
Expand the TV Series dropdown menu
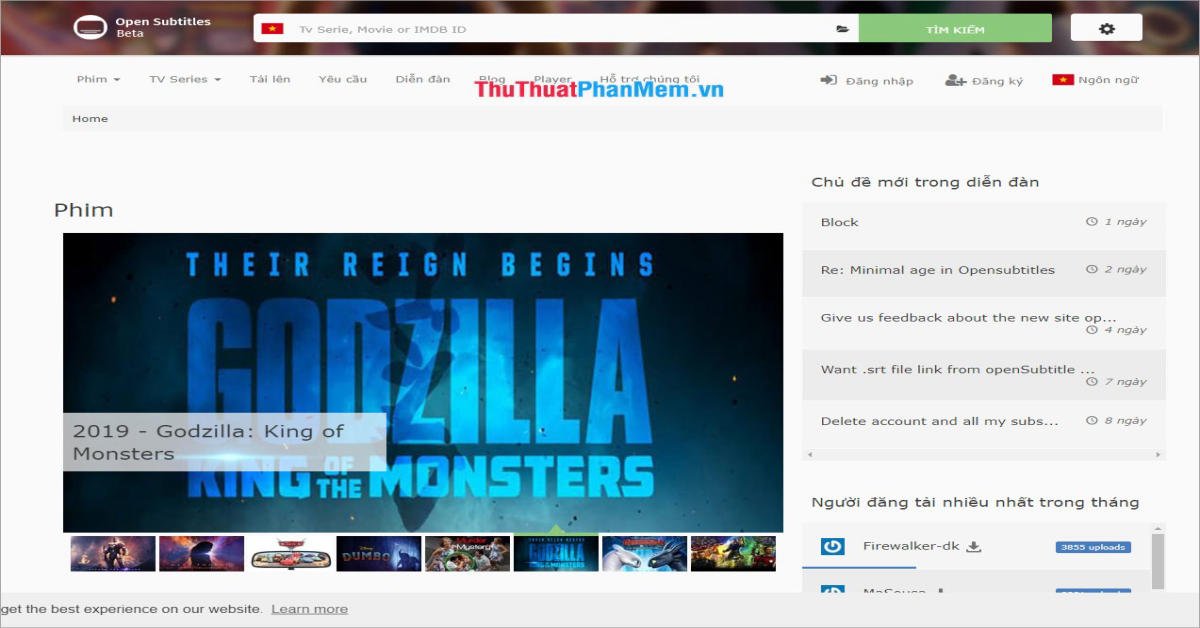185,79
